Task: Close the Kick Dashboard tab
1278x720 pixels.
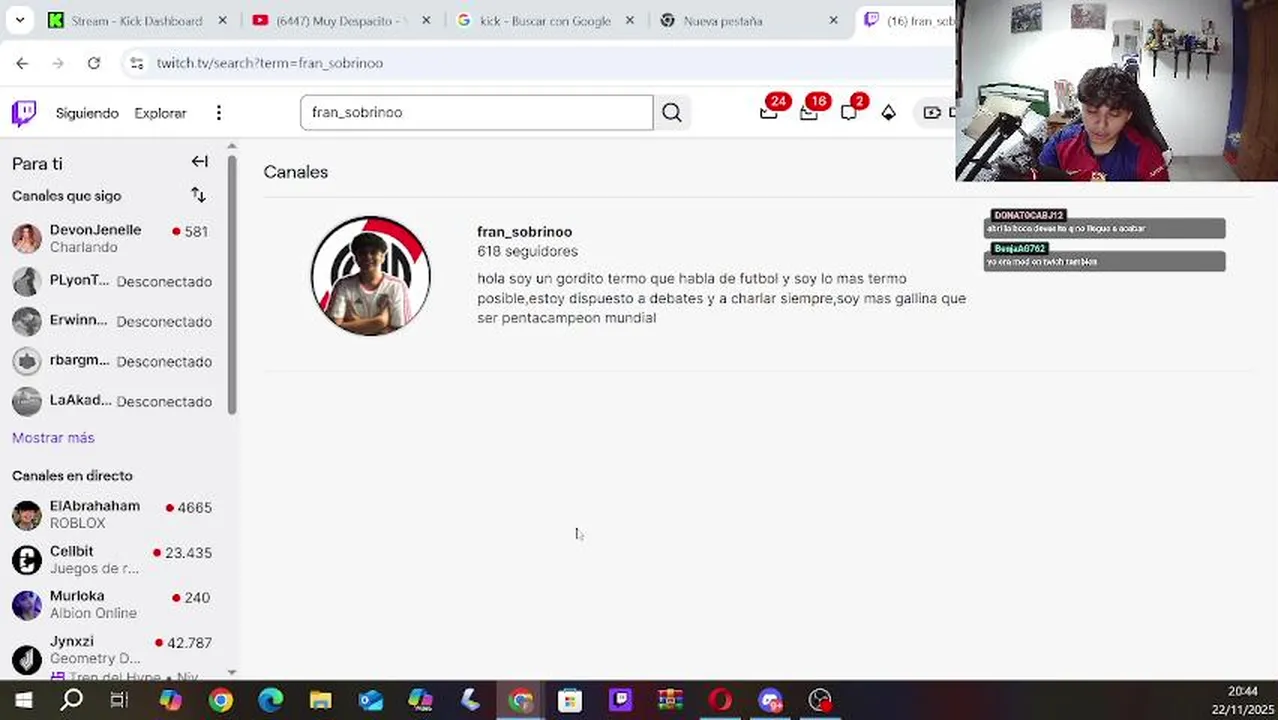Action: [222, 20]
